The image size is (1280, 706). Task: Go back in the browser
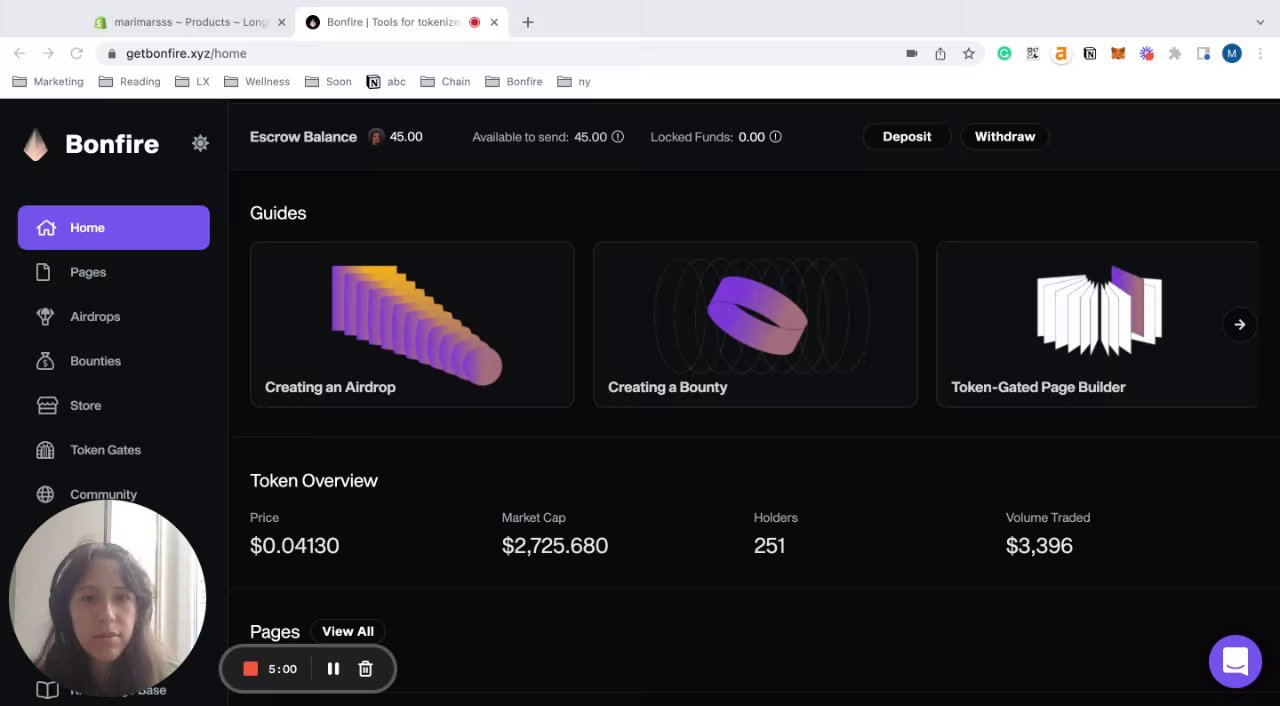pos(19,53)
